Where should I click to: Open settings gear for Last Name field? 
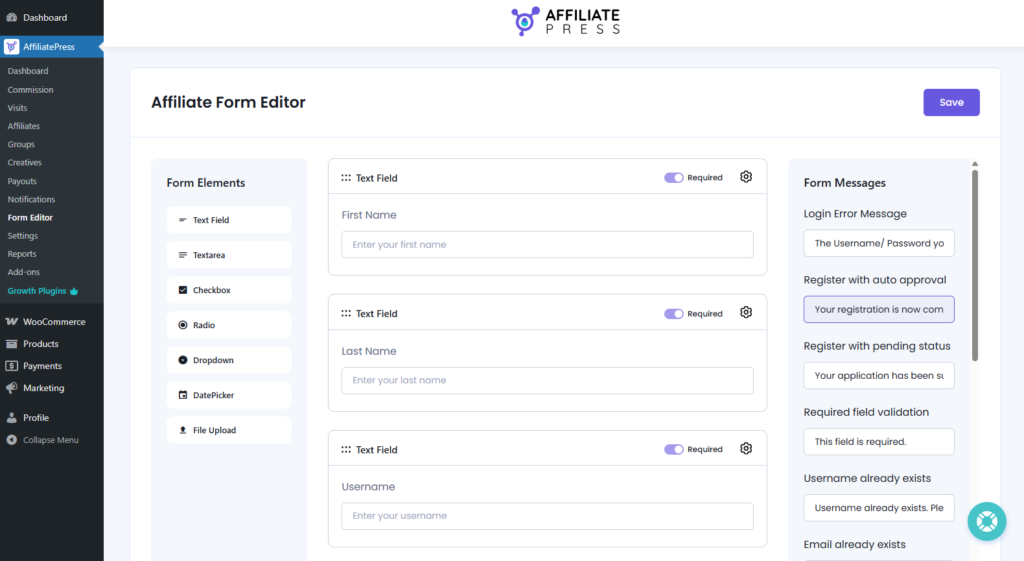coord(746,313)
